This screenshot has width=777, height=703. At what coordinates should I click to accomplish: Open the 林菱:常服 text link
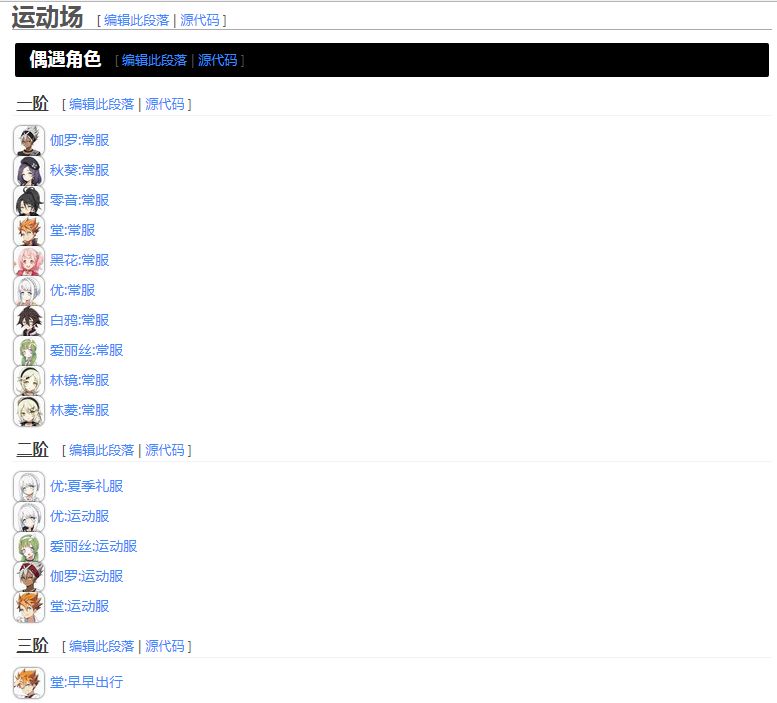79,410
